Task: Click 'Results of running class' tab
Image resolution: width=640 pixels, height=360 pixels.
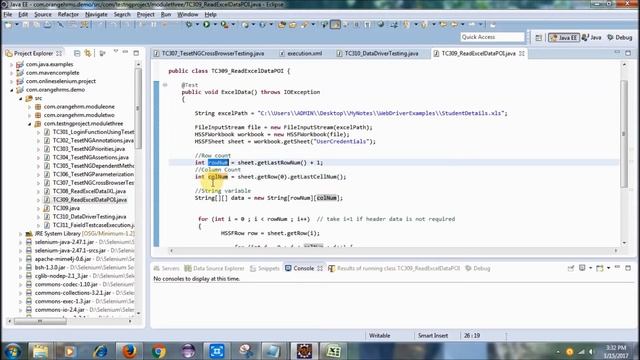Action: [394, 268]
